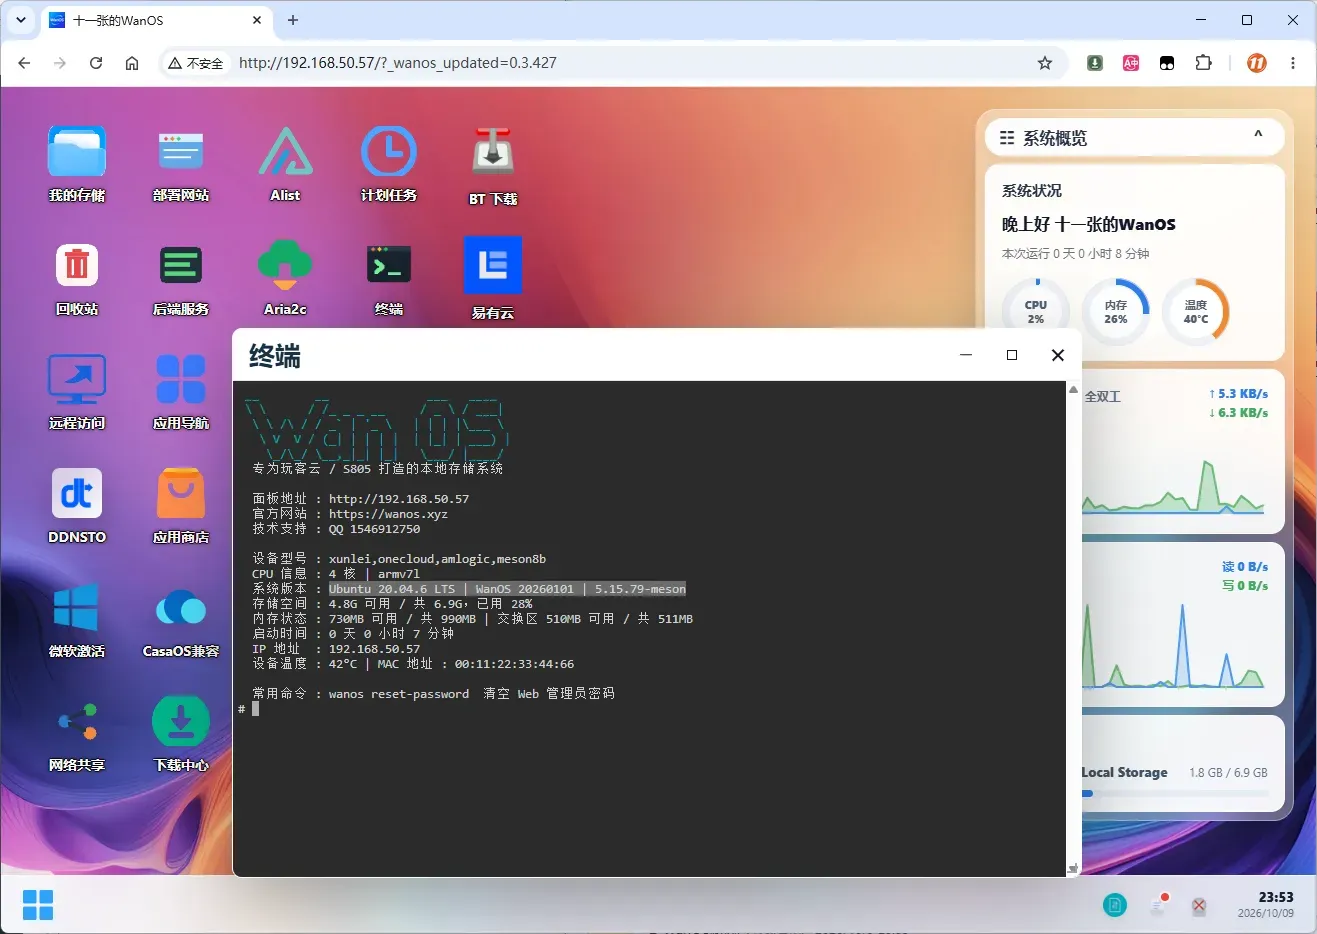Image resolution: width=1317 pixels, height=934 pixels.
Task: Collapse the 系统概览 panel chevron
Action: pyautogui.click(x=1258, y=135)
